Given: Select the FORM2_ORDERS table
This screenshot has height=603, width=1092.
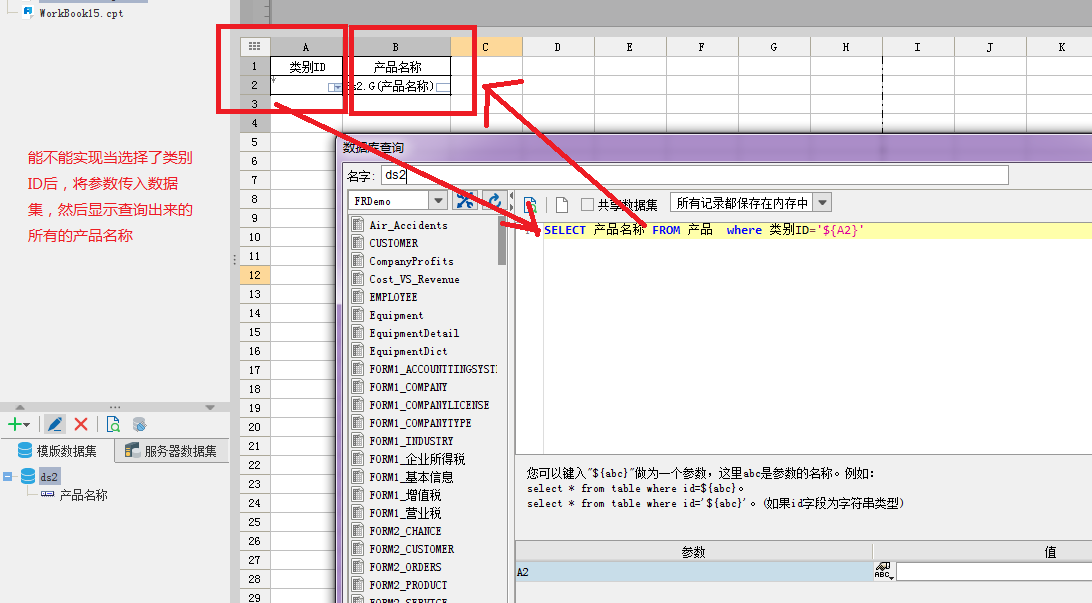Looking at the screenshot, I should 405,567.
